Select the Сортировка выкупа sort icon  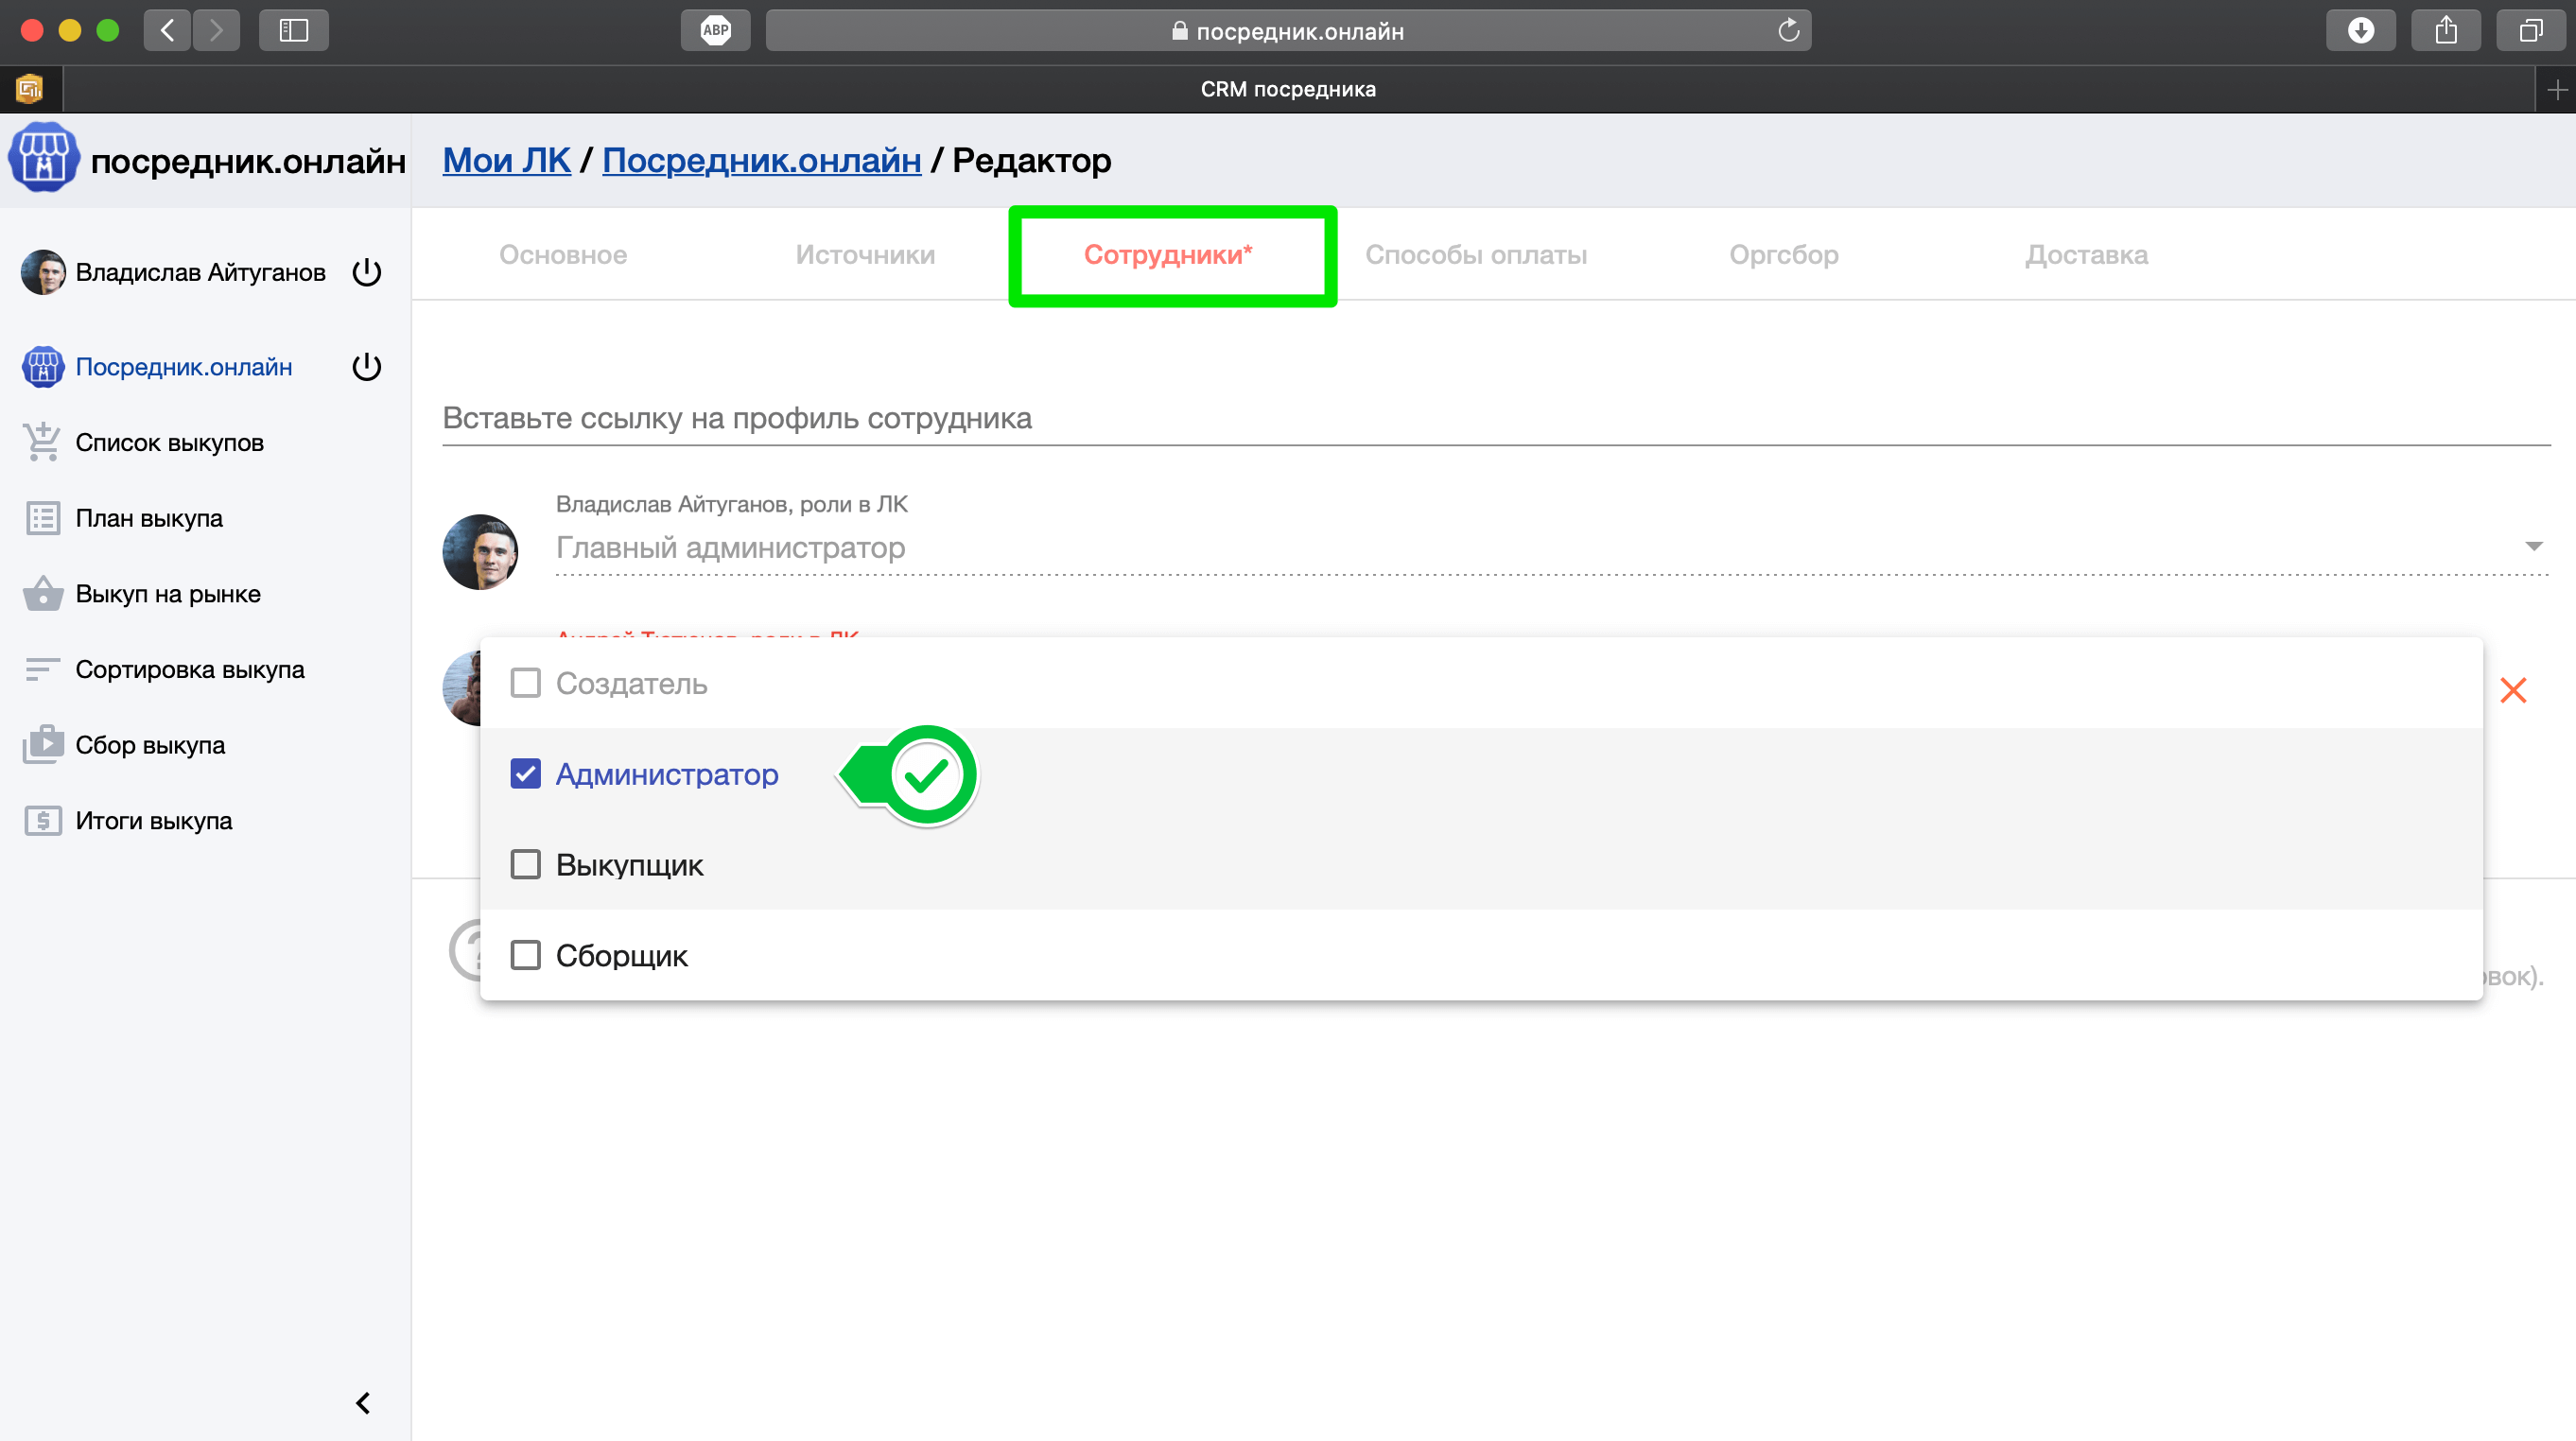(x=42, y=669)
